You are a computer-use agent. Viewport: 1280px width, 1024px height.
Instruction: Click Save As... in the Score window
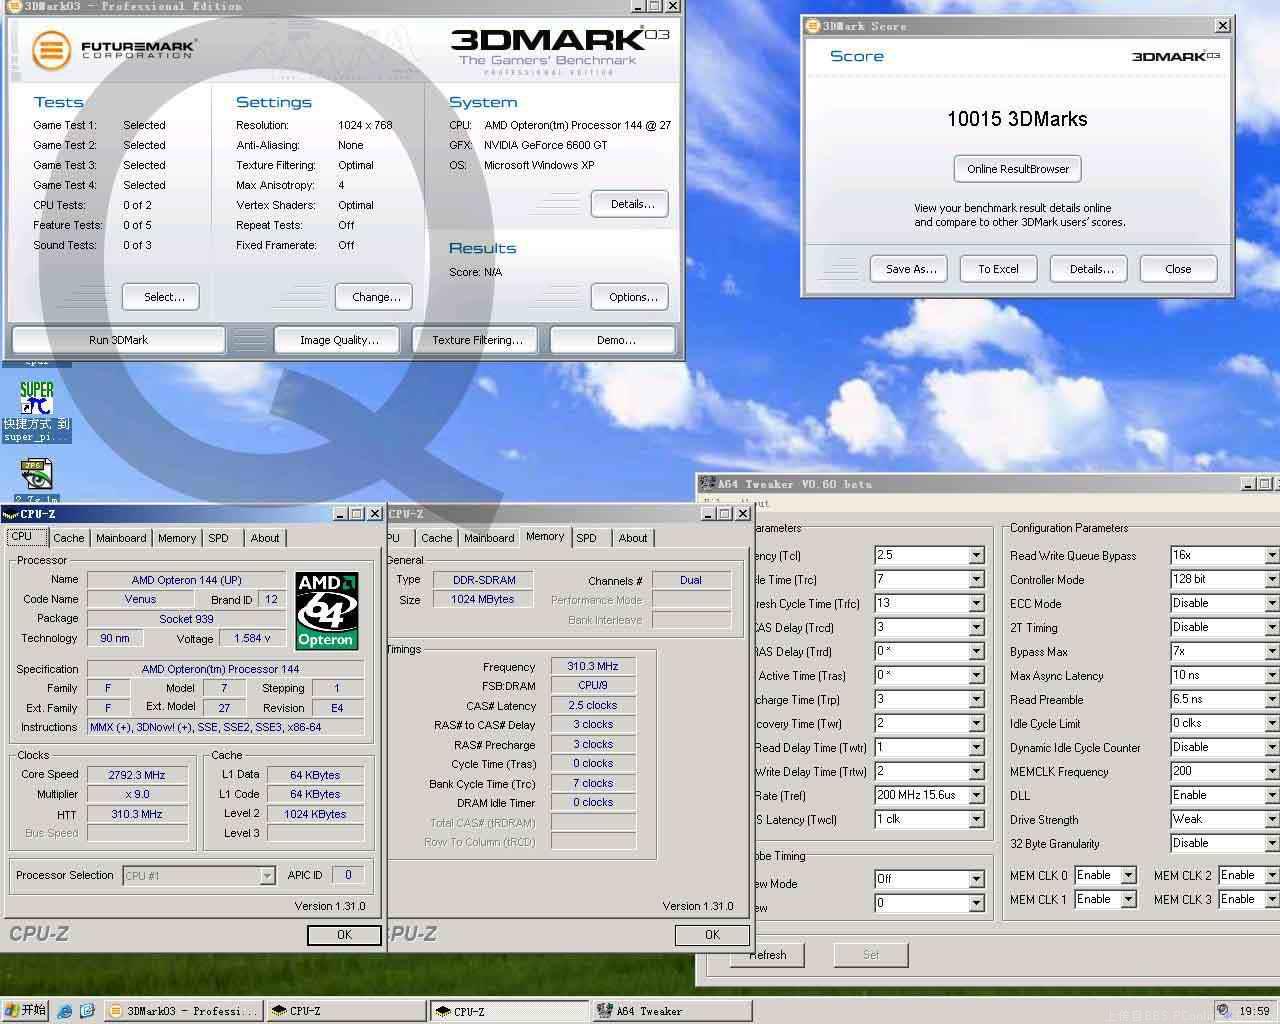click(x=907, y=269)
